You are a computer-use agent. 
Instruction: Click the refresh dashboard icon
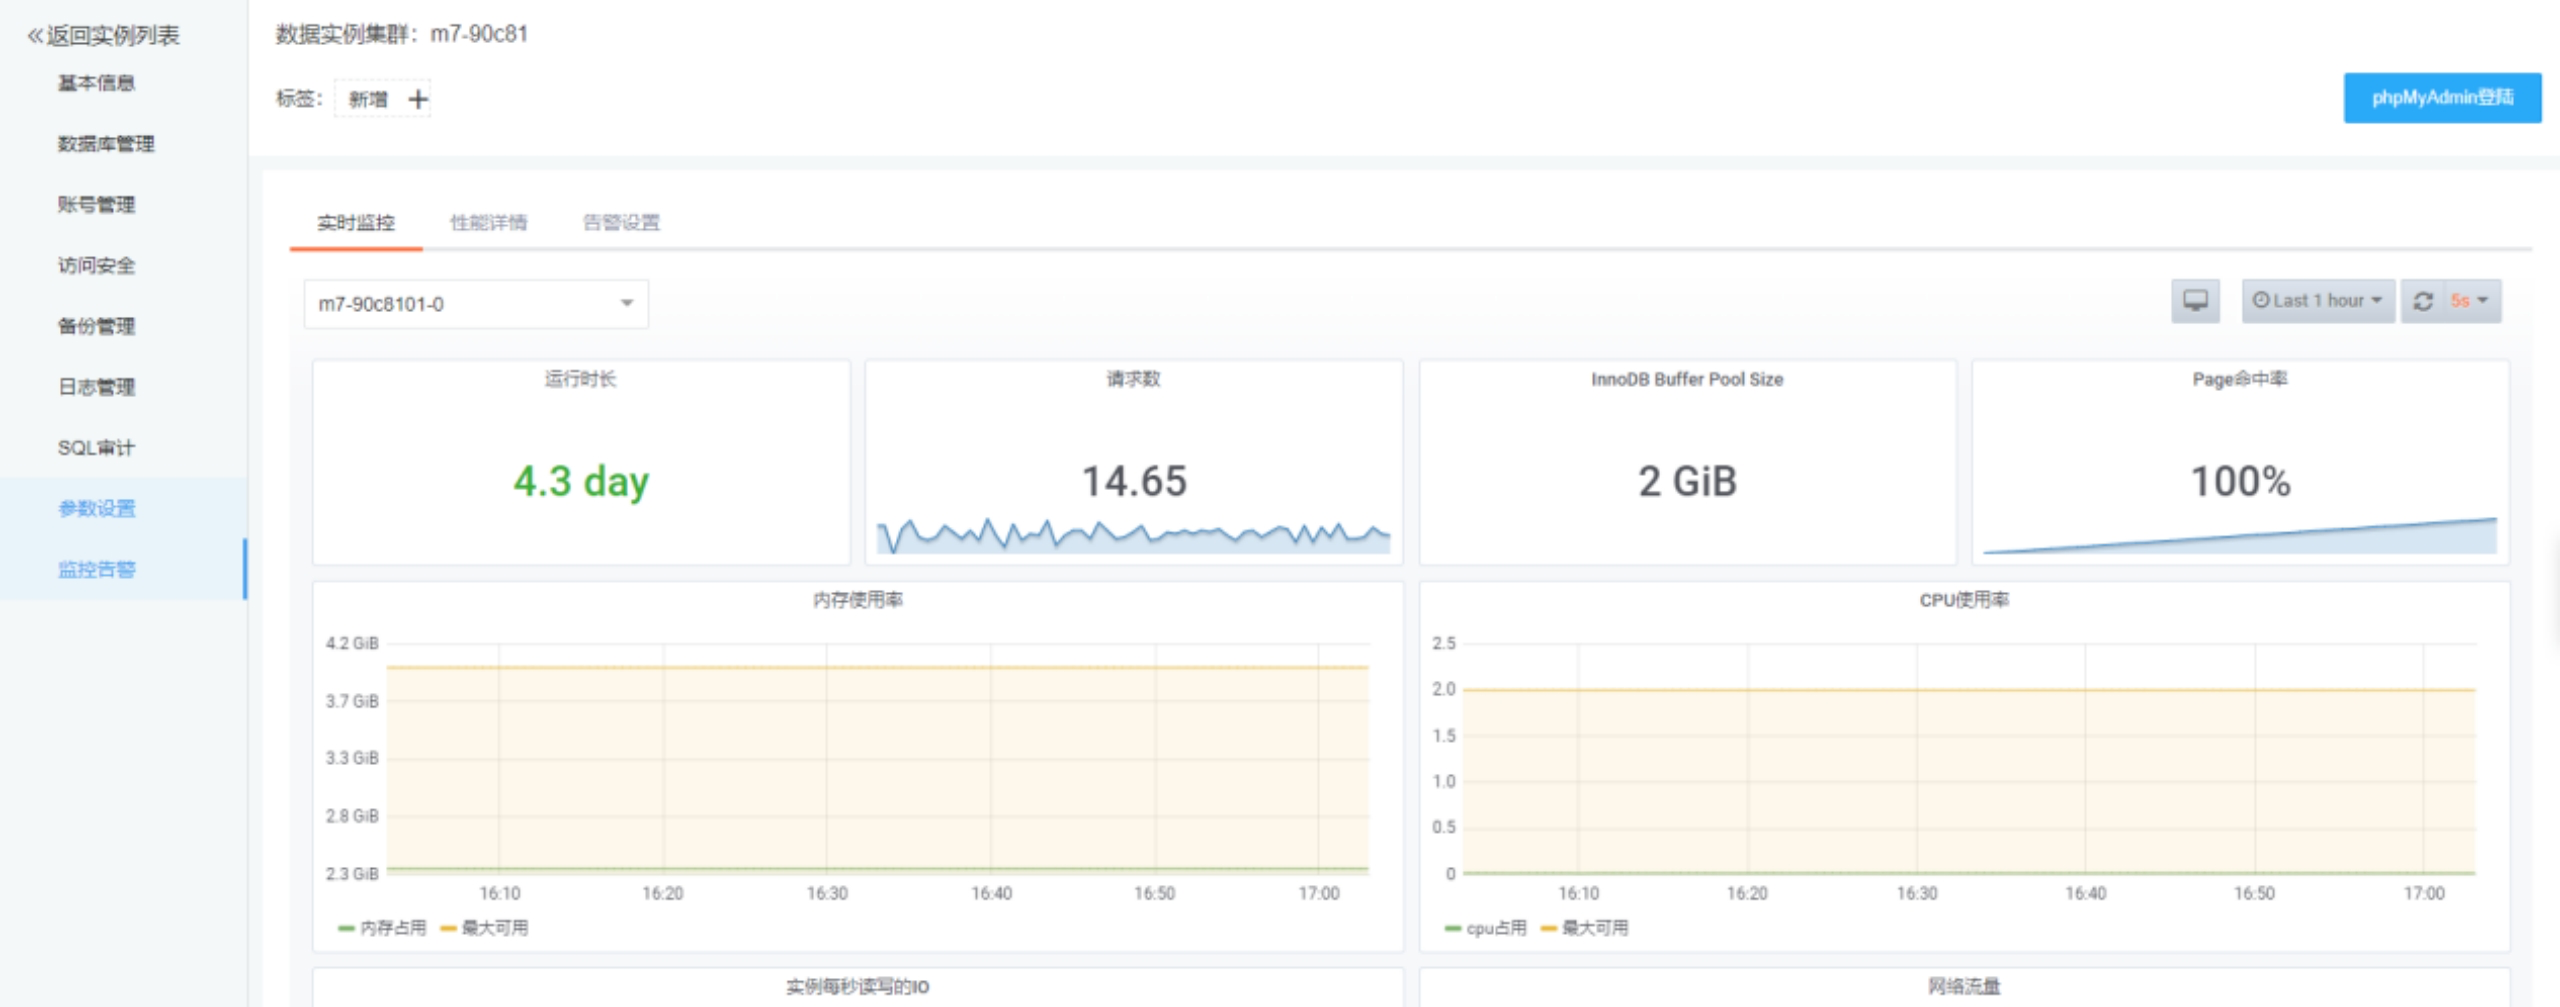tap(2423, 301)
